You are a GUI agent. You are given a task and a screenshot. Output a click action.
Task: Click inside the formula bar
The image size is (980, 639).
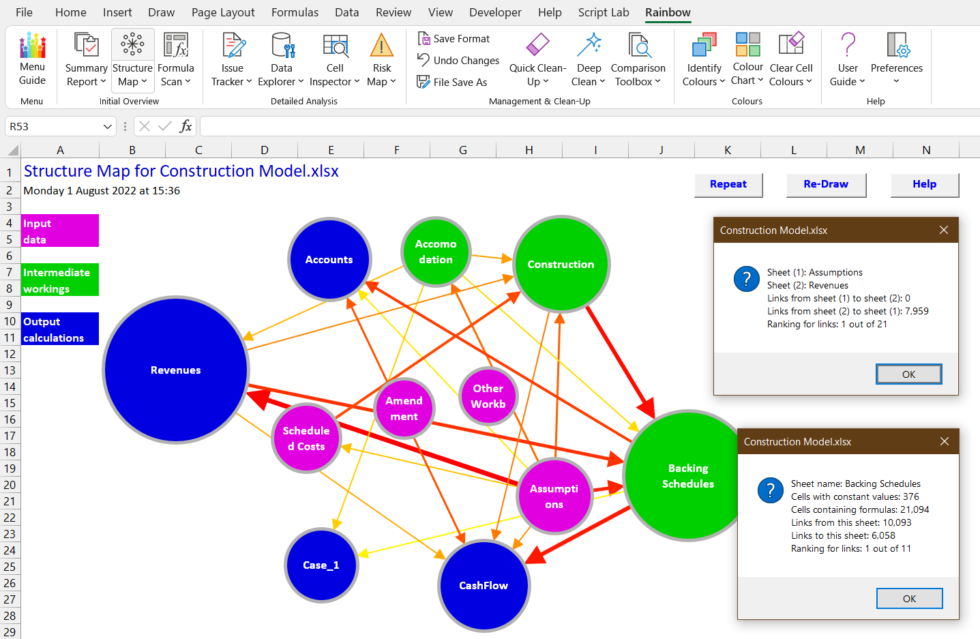click(400, 126)
